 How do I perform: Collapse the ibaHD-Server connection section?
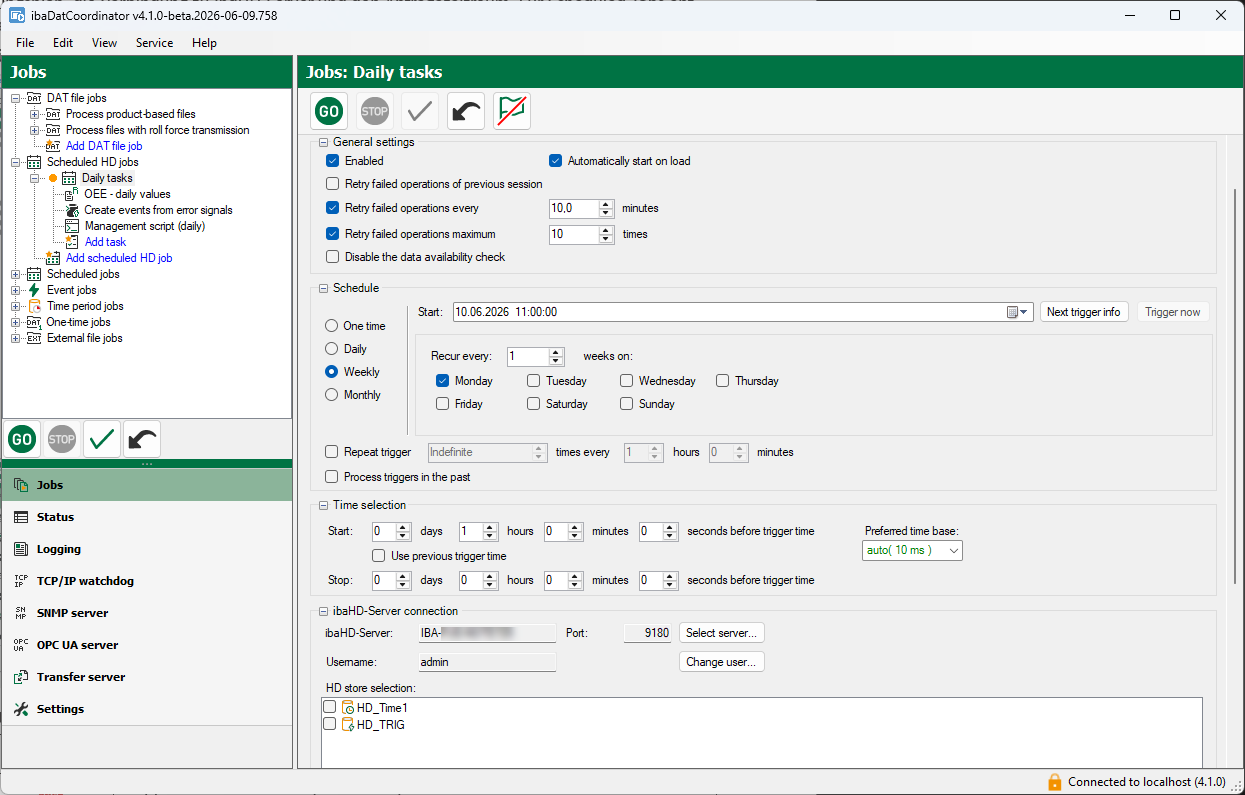(324, 611)
